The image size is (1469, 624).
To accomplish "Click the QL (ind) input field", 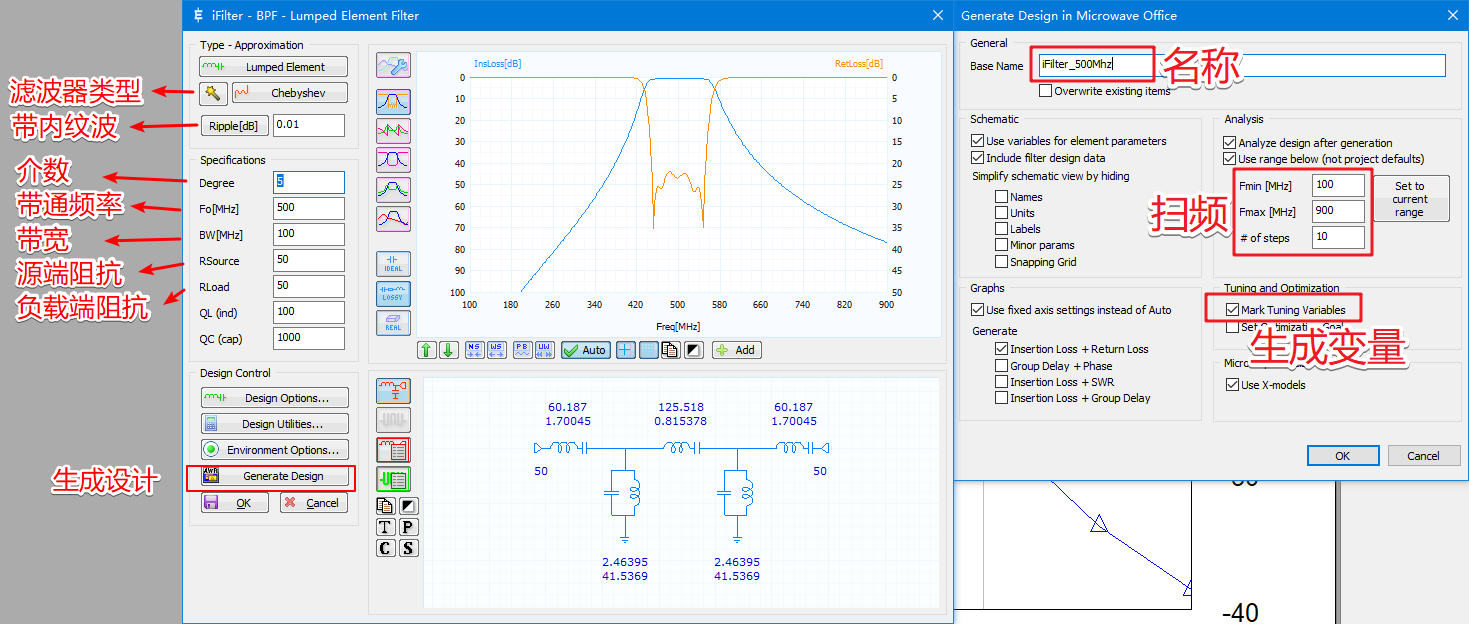I will pyautogui.click(x=309, y=312).
